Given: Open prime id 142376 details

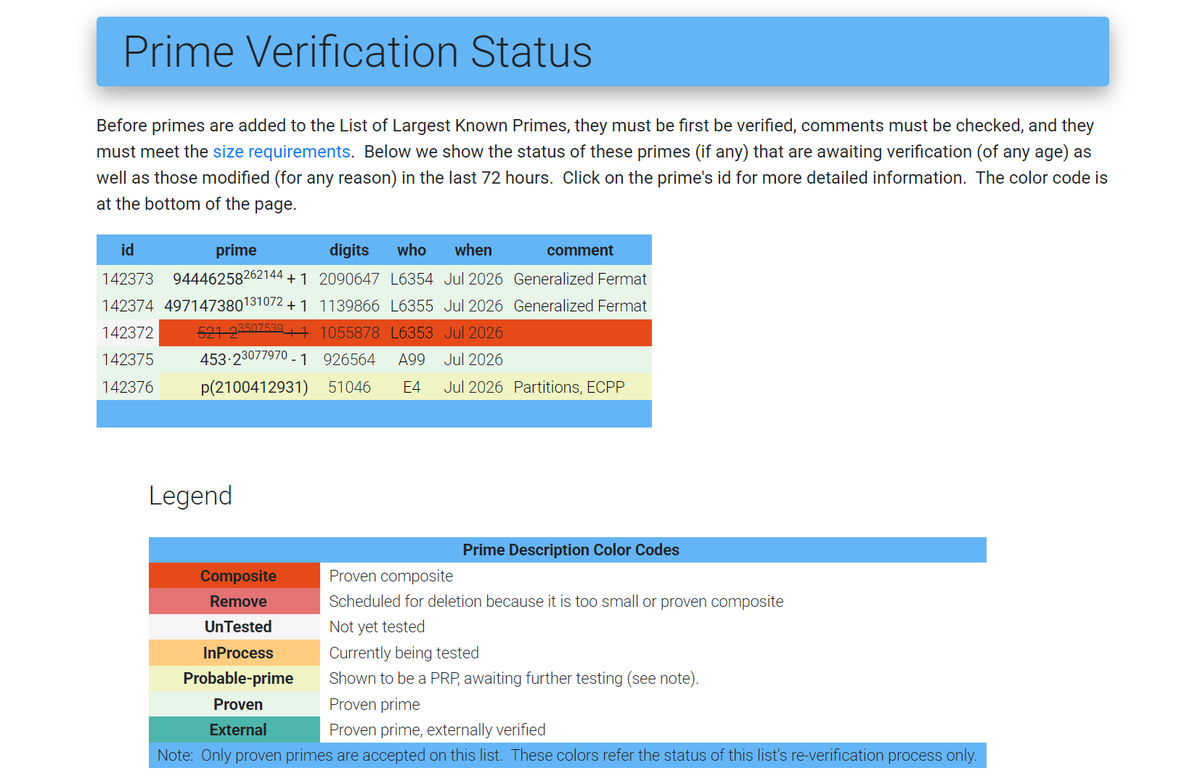Looking at the screenshot, I should coord(128,387).
